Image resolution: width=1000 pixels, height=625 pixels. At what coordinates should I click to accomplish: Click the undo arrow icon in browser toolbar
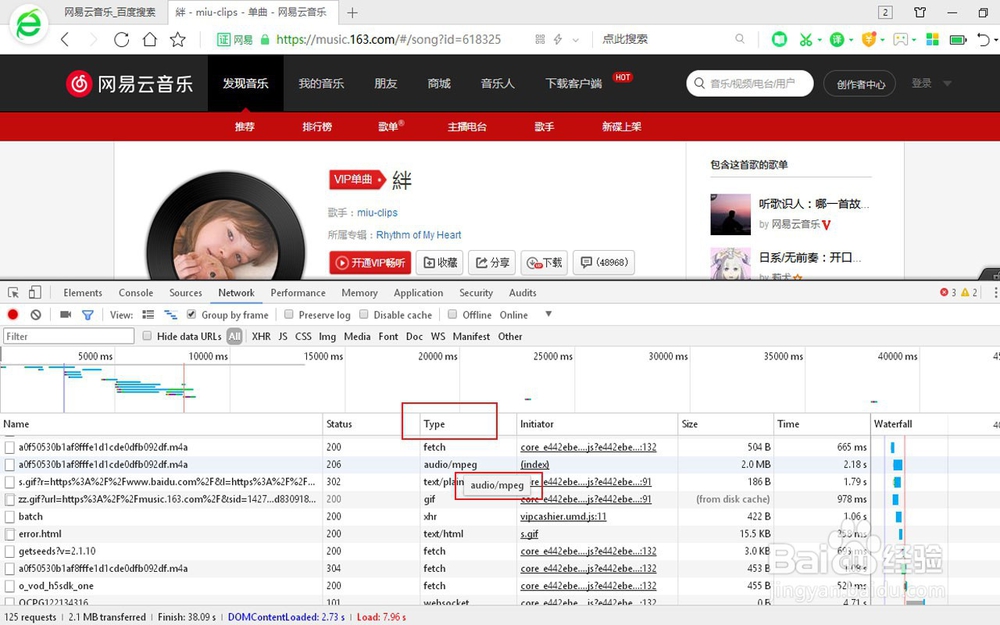coord(983,40)
